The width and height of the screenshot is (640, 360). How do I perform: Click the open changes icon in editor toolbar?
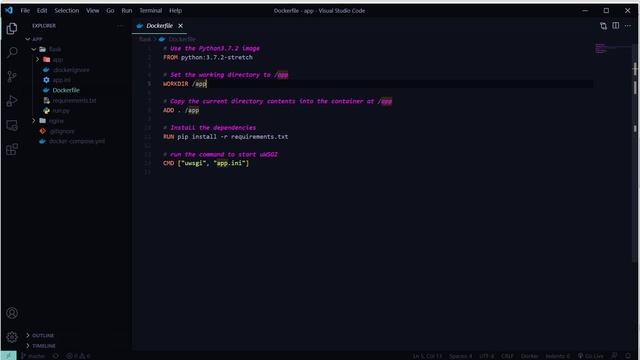[603, 26]
